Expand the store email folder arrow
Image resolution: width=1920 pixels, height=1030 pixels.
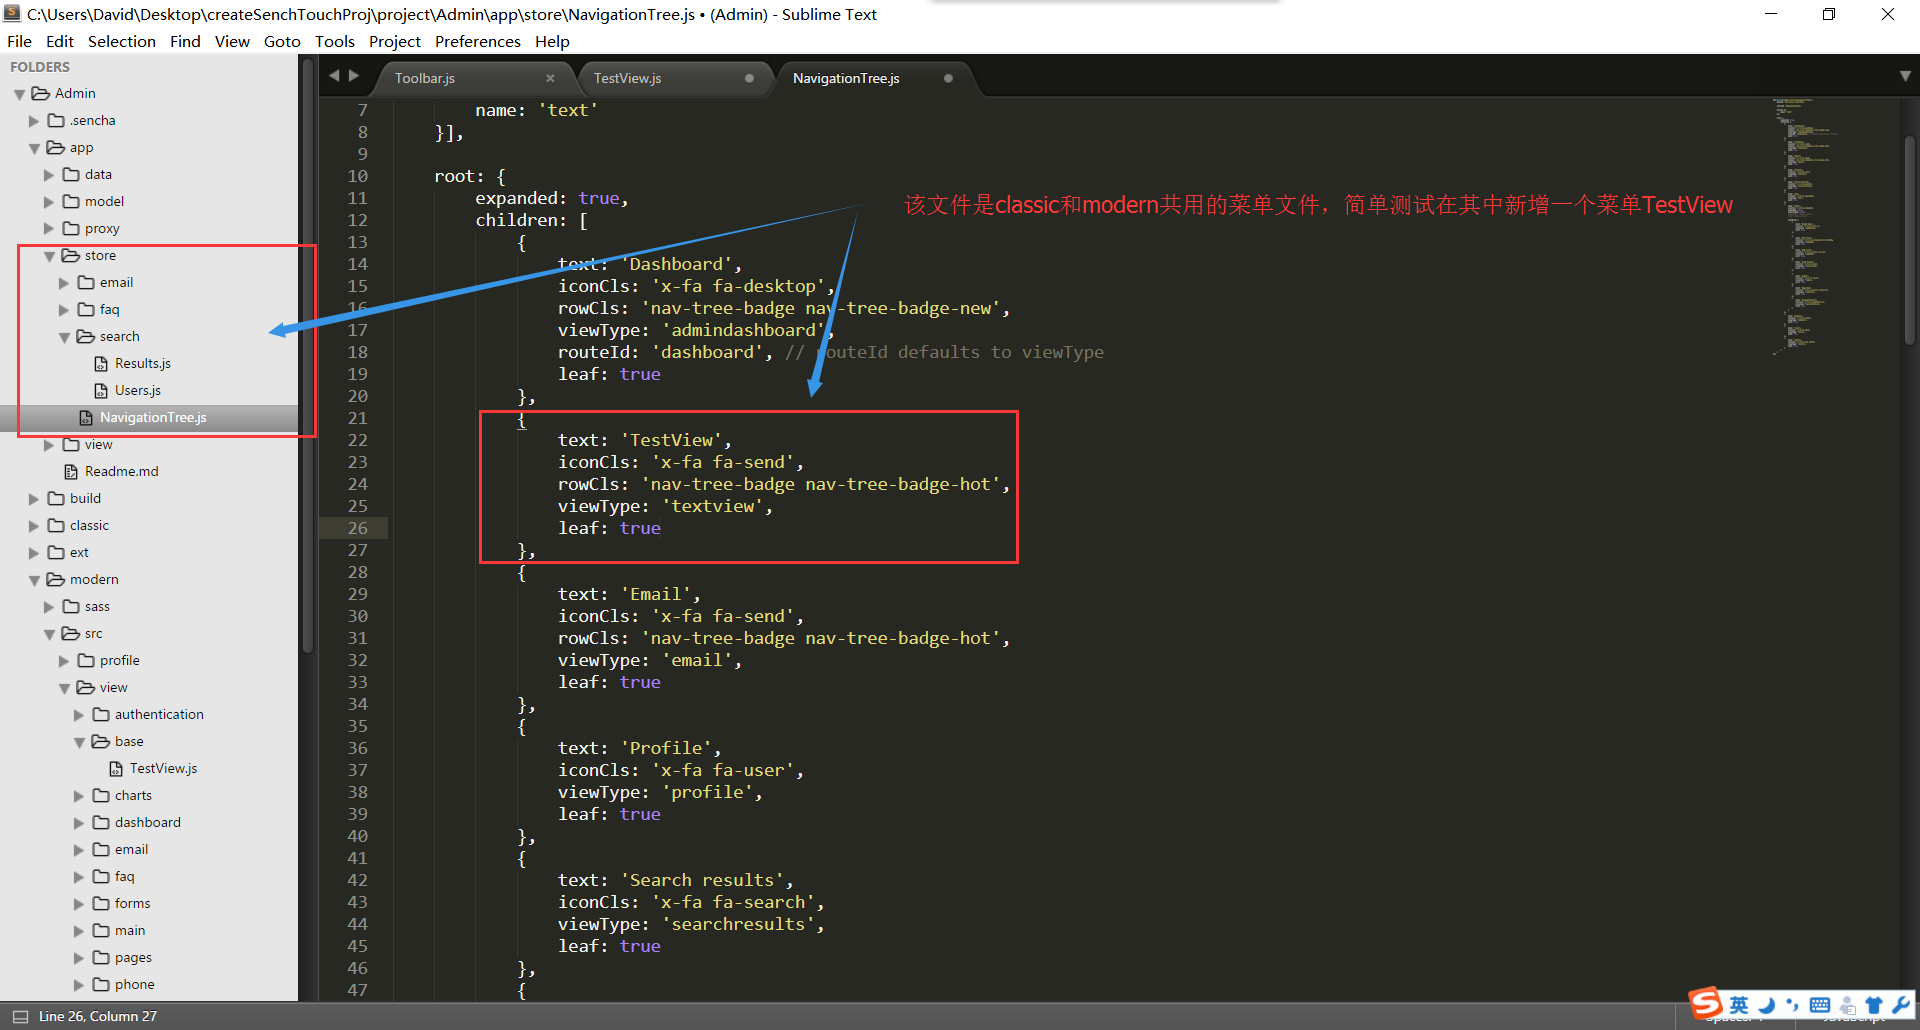tap(64, 283)
